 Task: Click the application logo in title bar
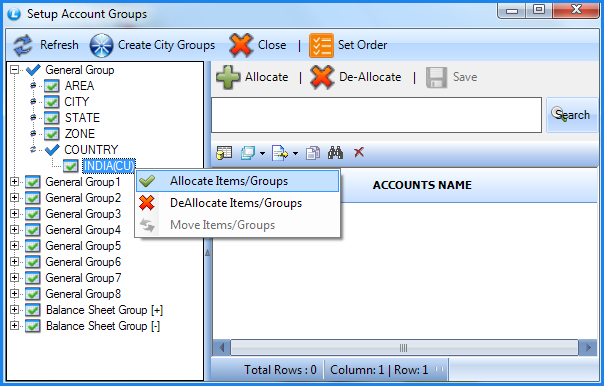coord(14,14)
